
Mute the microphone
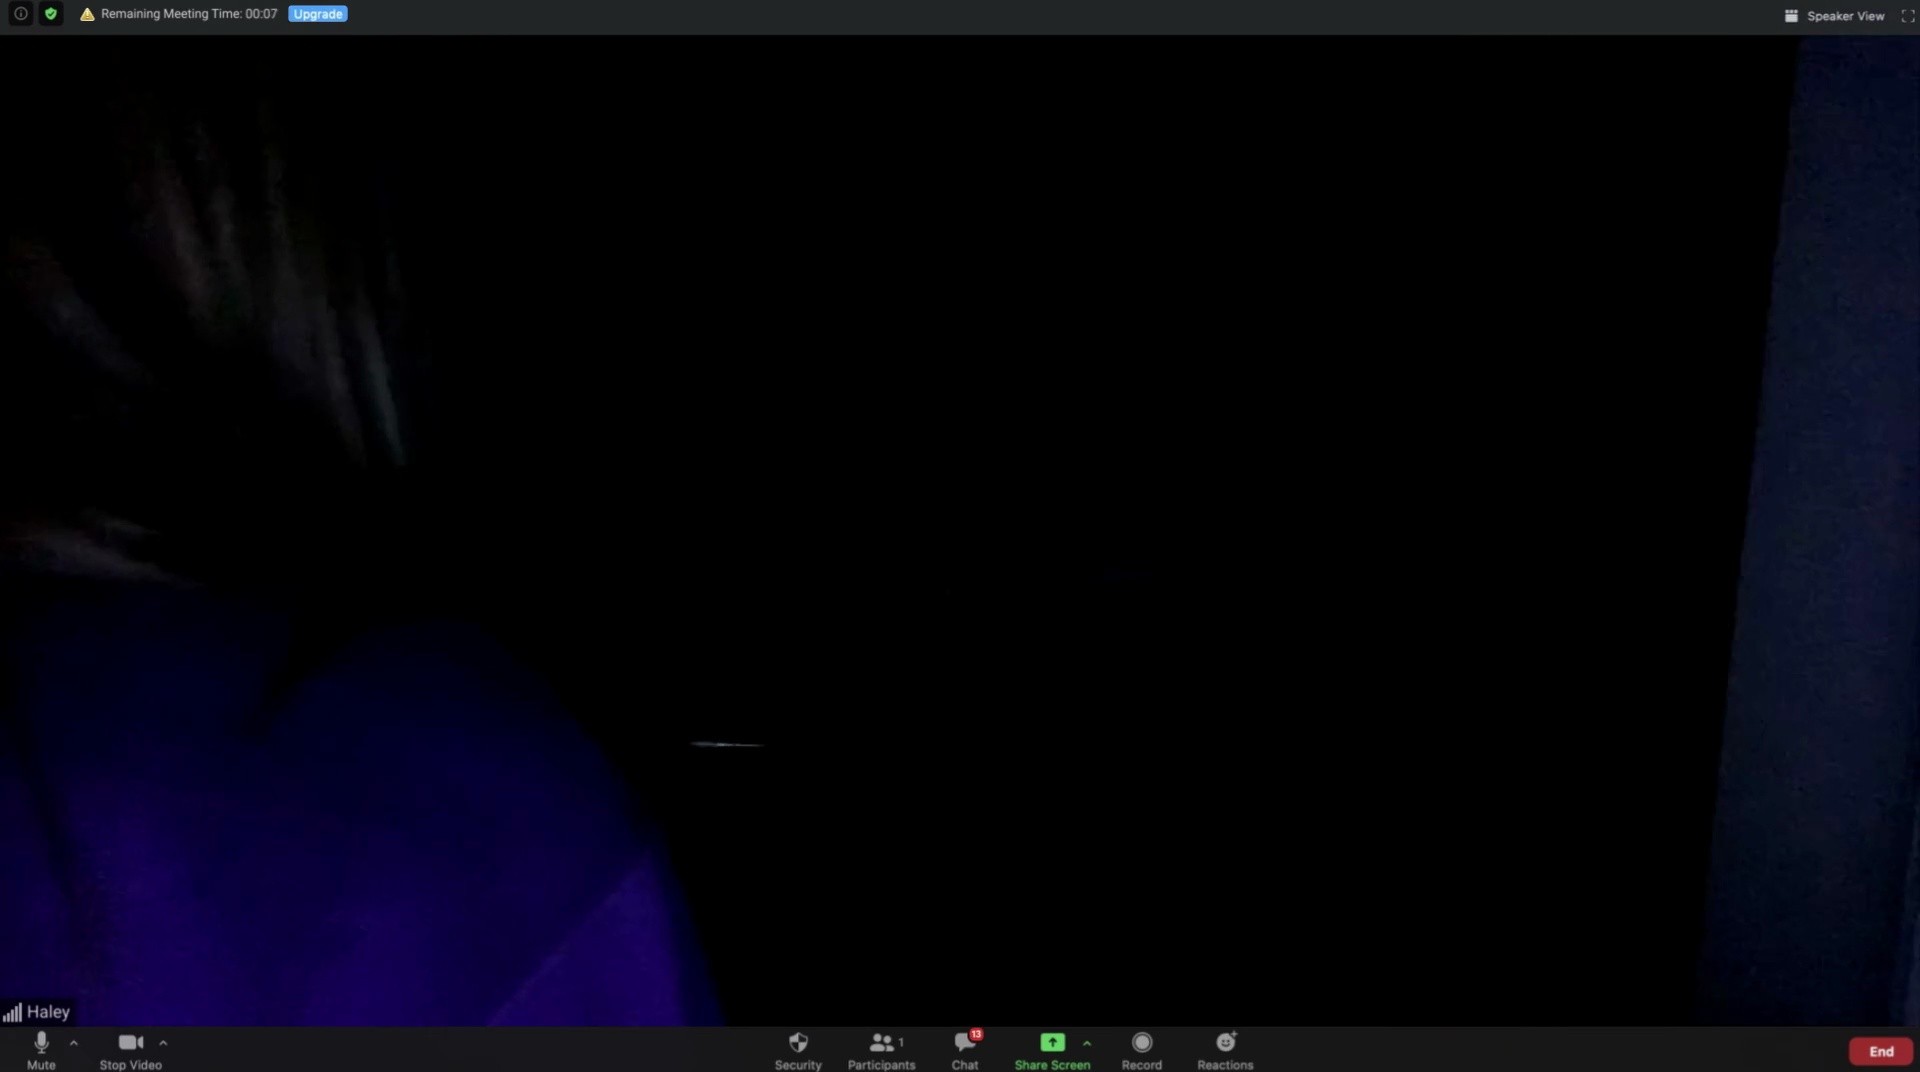[41, 1050]
